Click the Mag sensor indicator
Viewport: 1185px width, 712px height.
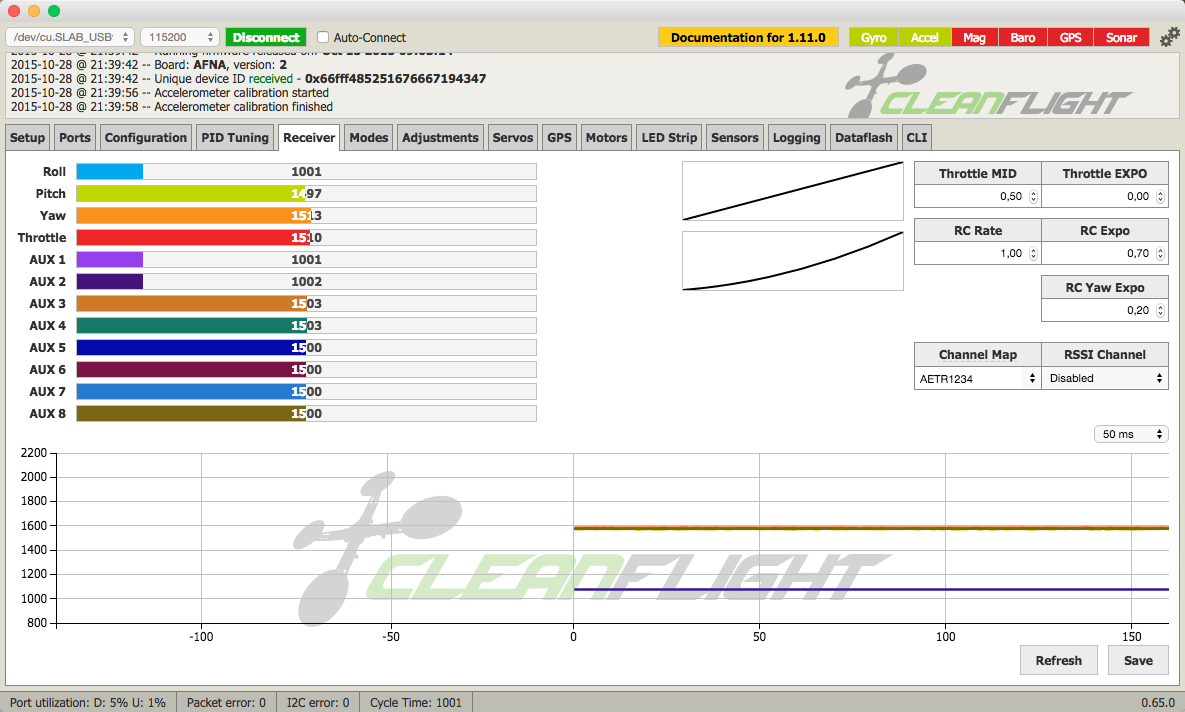coord(974,37)
